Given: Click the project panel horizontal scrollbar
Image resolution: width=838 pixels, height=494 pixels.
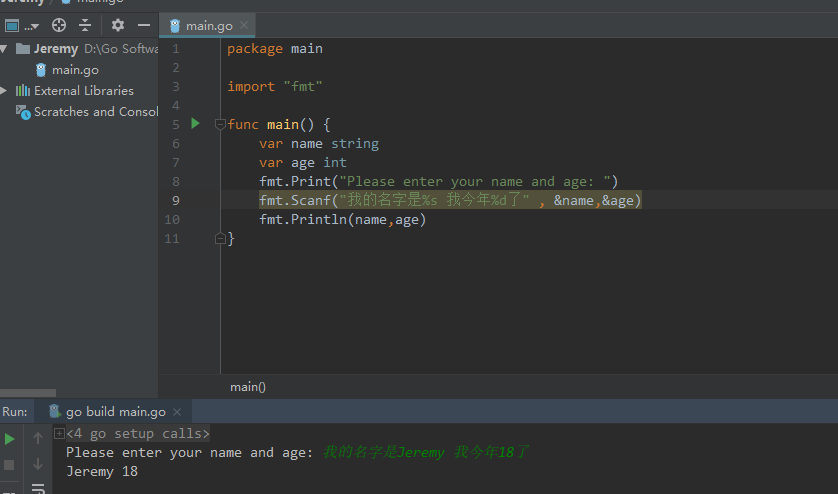Looking at the screenshot, I should pos(28,393).
